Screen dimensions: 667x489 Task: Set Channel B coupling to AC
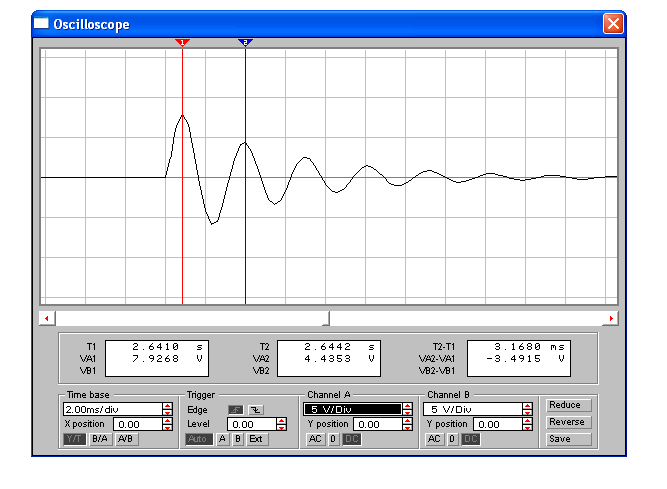click(434, 439)
